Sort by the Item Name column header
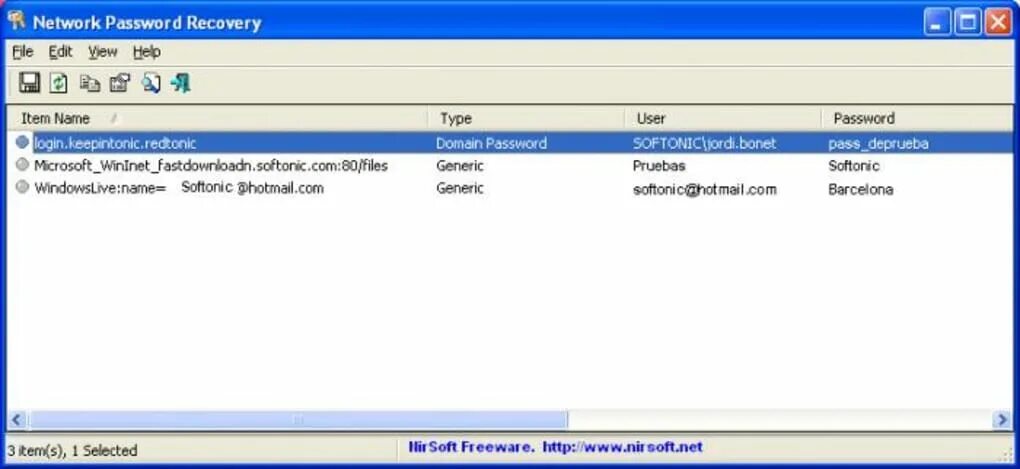The image size is (1020, 469). (217, 118)
